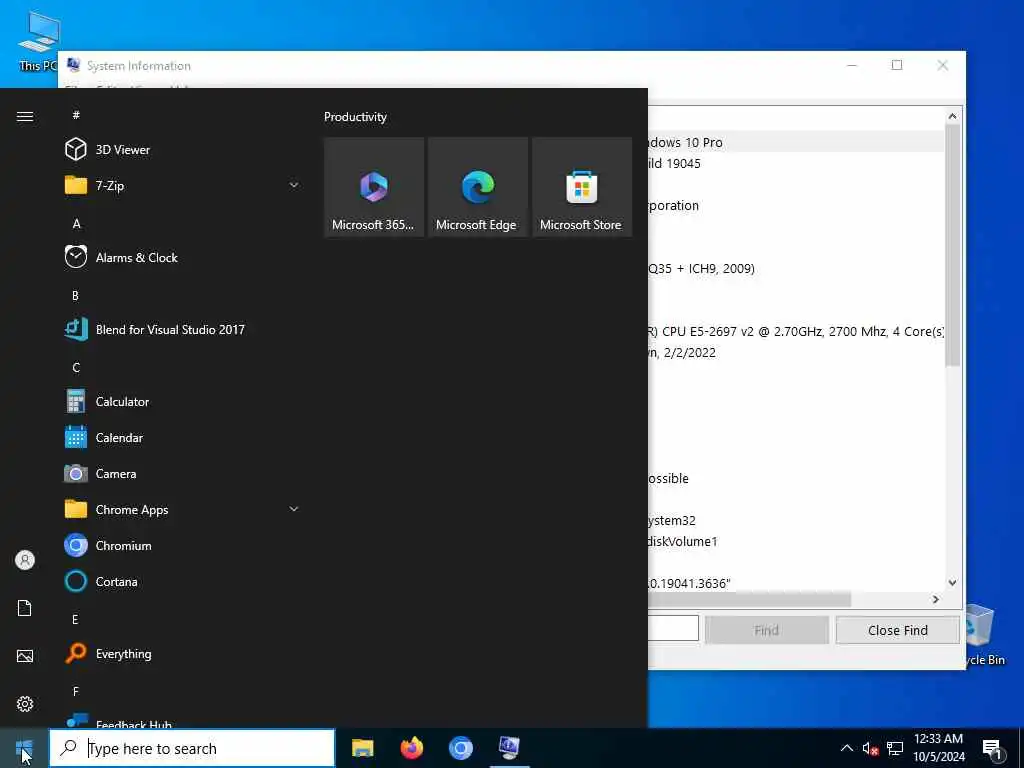Image resolution: width=1024 pixels, height=768 pixels.
Task: Select the letter B section header
Action: click(x=75, y=296)
